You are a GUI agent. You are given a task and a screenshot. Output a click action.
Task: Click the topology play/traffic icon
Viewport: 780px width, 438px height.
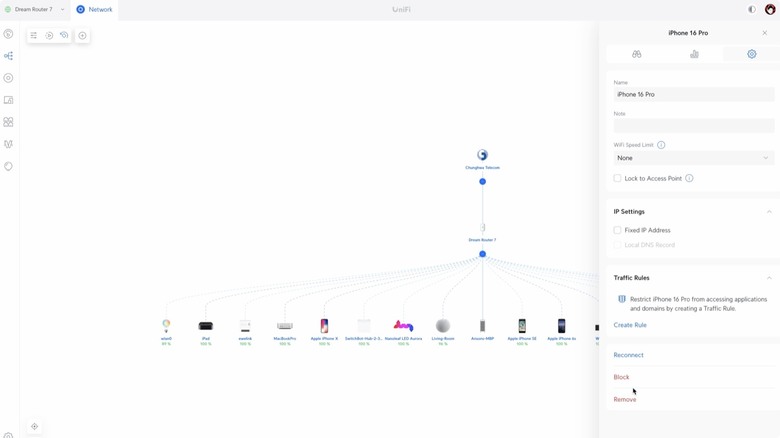tap(49, 35)
